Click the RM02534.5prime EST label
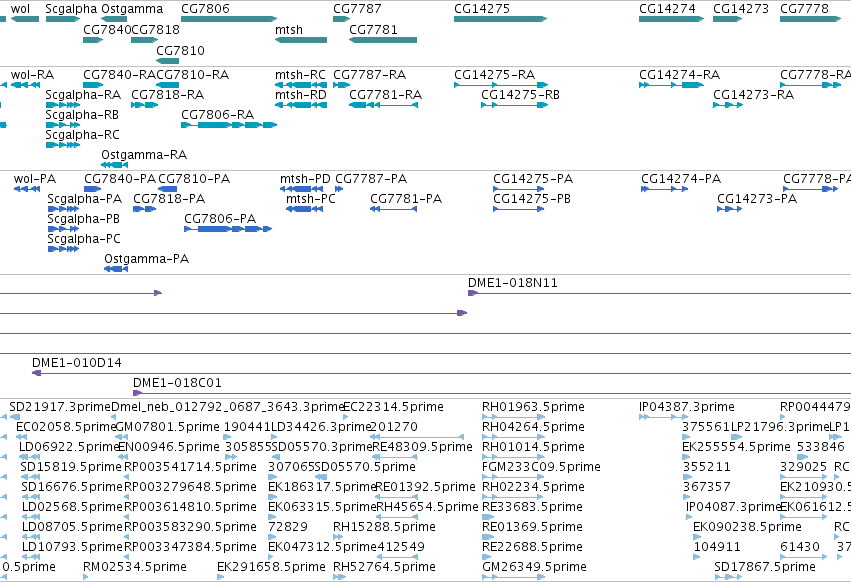This screenshot has width=851, height=582. point(135,567)
